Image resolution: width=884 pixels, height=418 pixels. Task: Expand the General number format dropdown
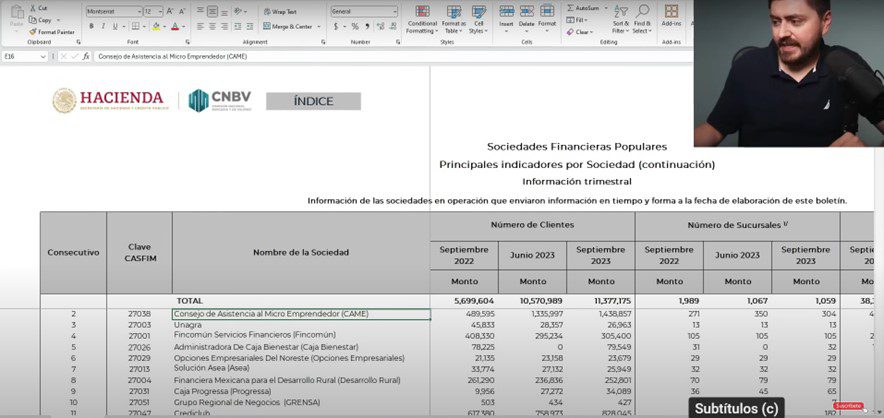point(396,11)
